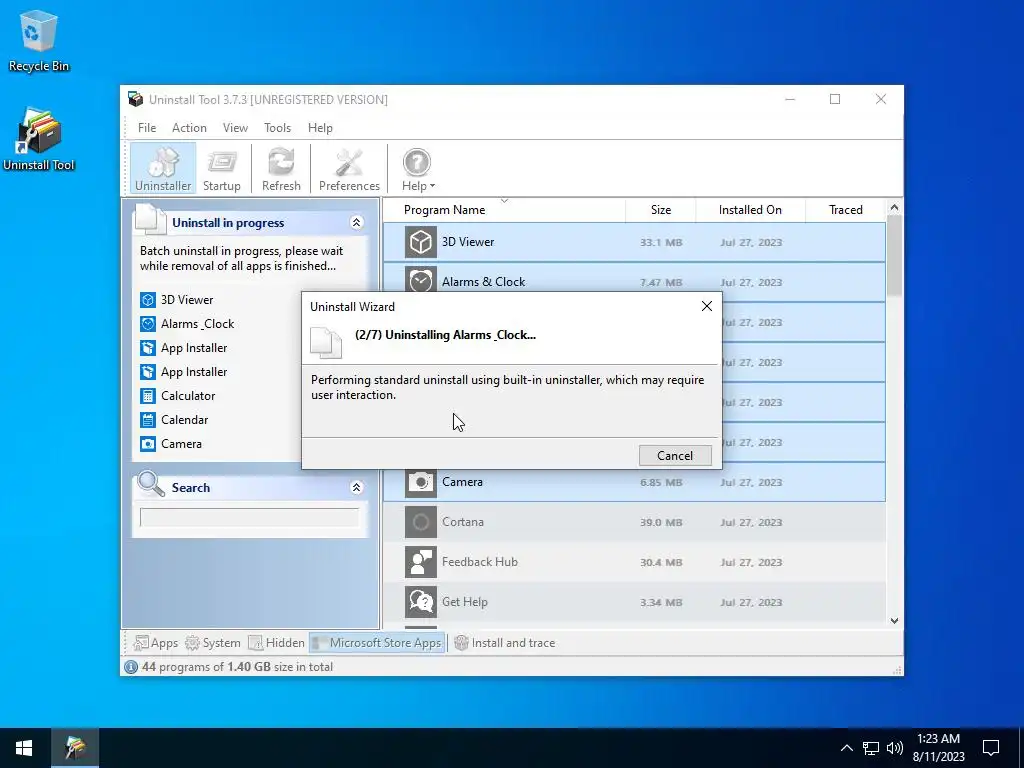
Task: Click the Alarms & Clock program icon
Action: point(421,280)
